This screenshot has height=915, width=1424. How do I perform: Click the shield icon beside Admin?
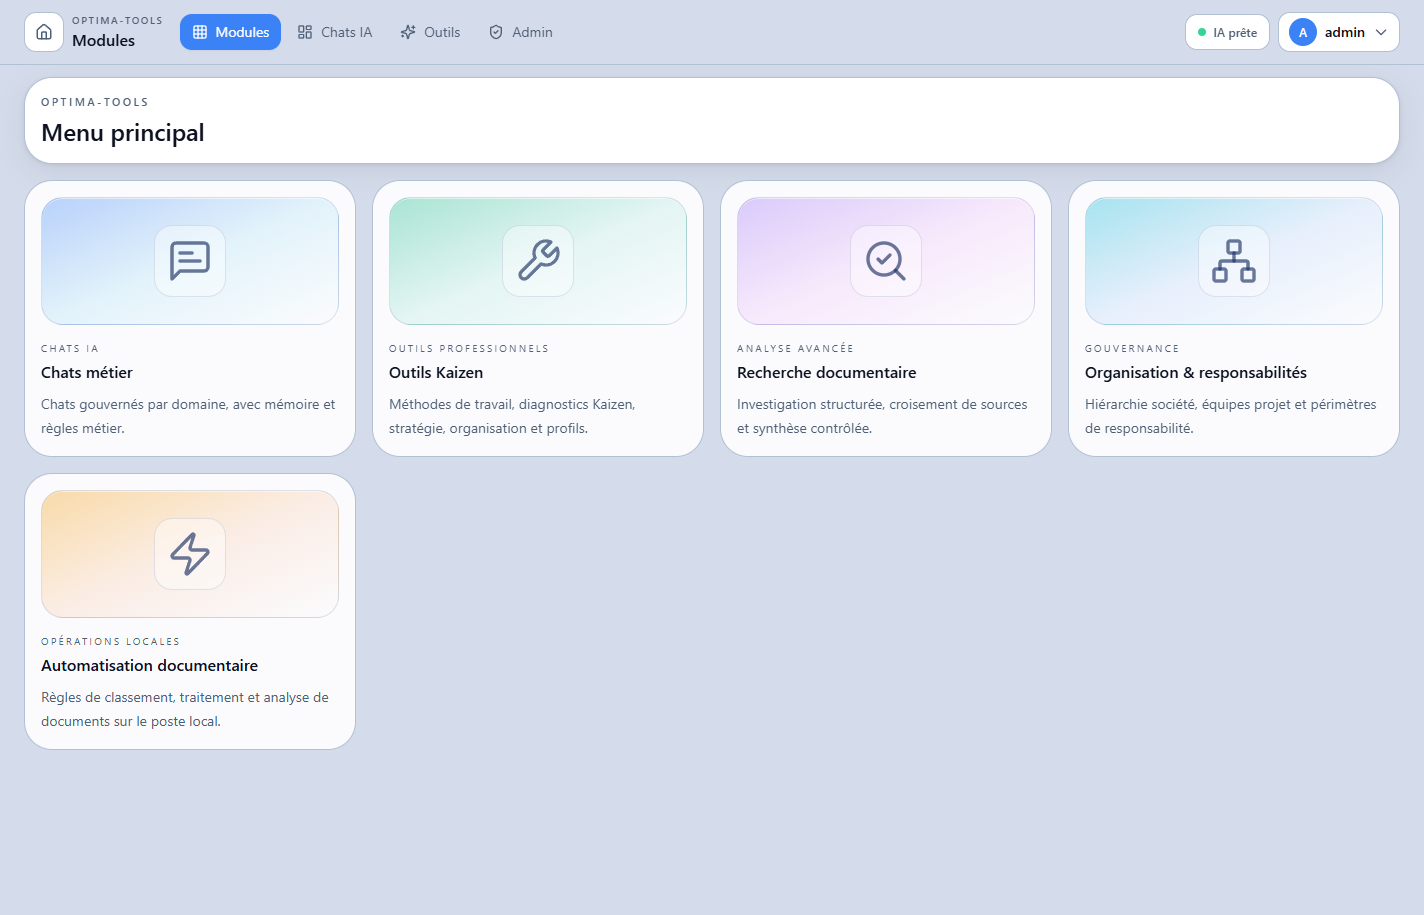(496, 32)
